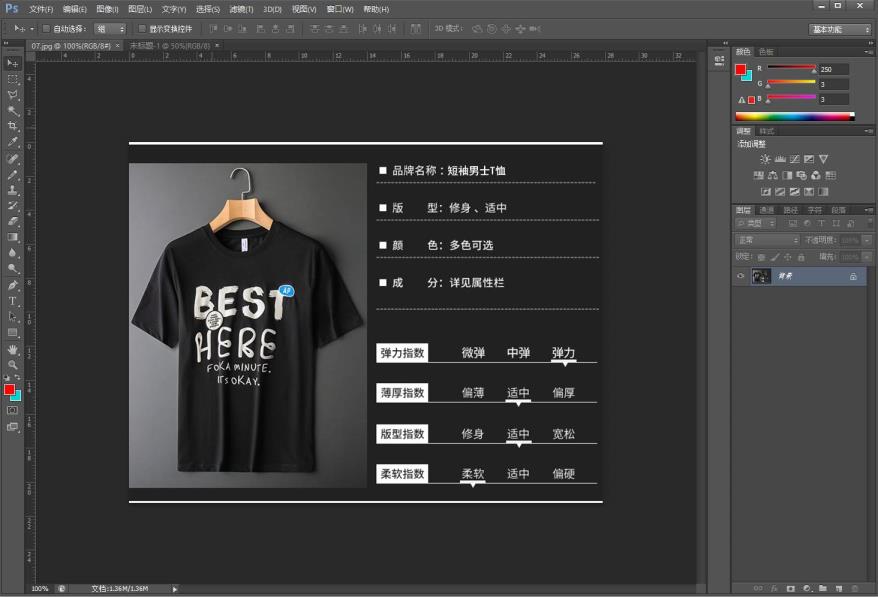878x597 pixels.
Task: Add a Curves adjustment
Action: click(795, 159)
